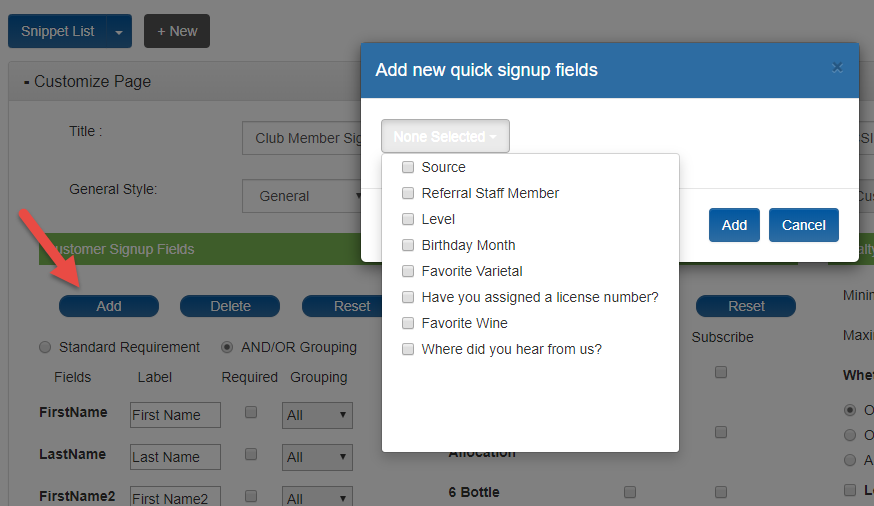Screen dimensions: 874x506
Task: Open Snippet List dropdown caret
Action: tap(119, 32)
